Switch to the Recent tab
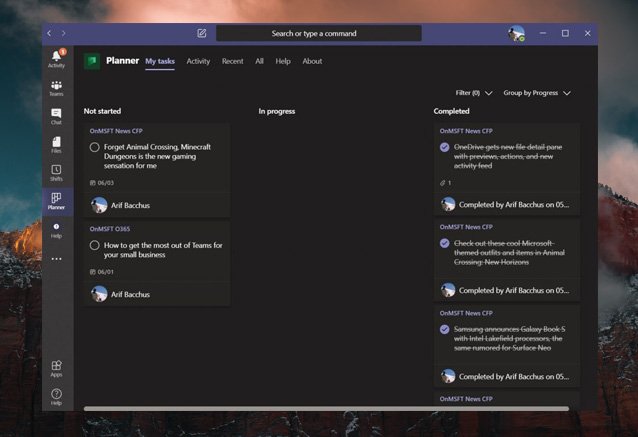The width and height of the screenshot is (638, 437). tap(232, 61)
